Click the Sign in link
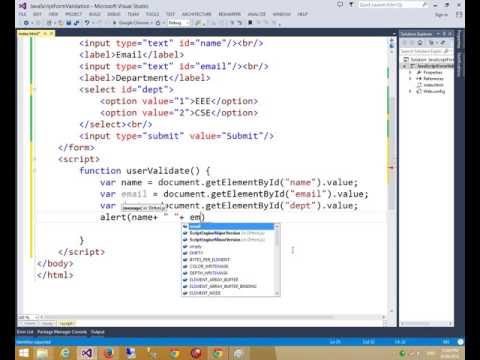The image size is (480, 360). (x=441, y=14)
